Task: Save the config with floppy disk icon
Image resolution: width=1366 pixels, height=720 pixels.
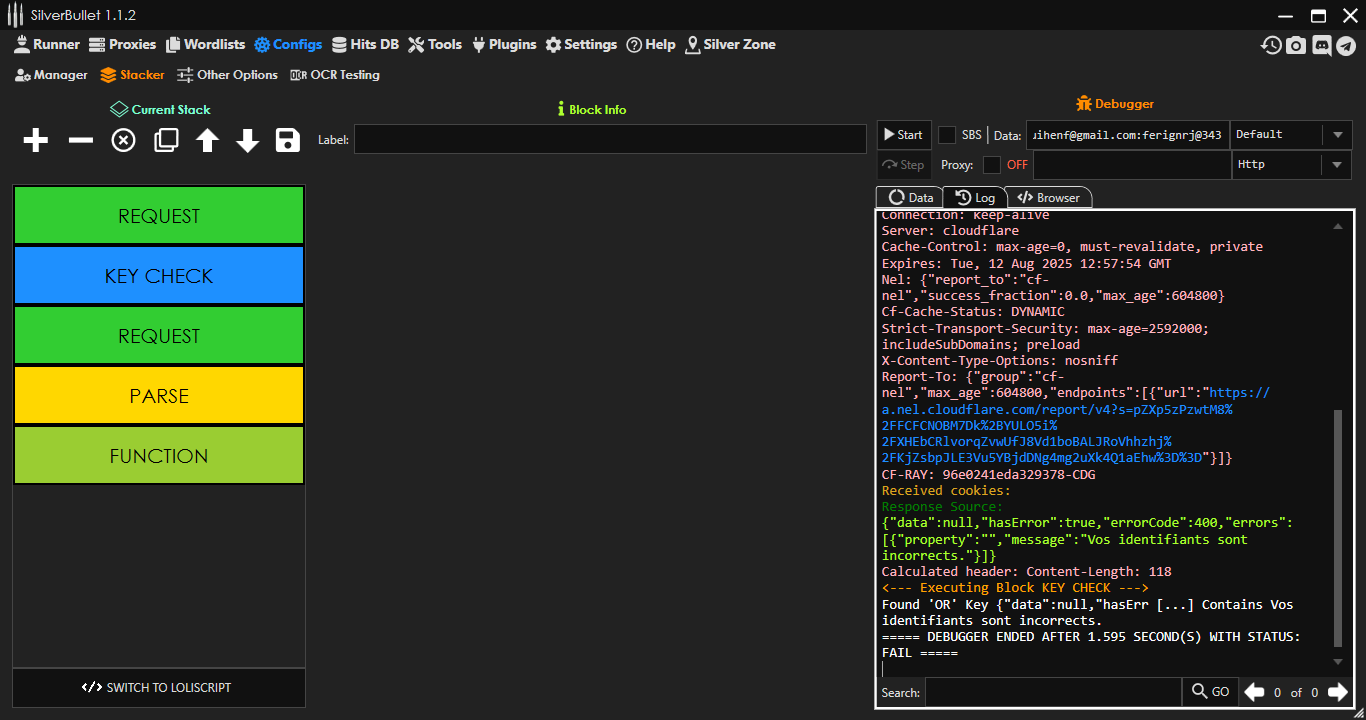Action: pos(288,140)
